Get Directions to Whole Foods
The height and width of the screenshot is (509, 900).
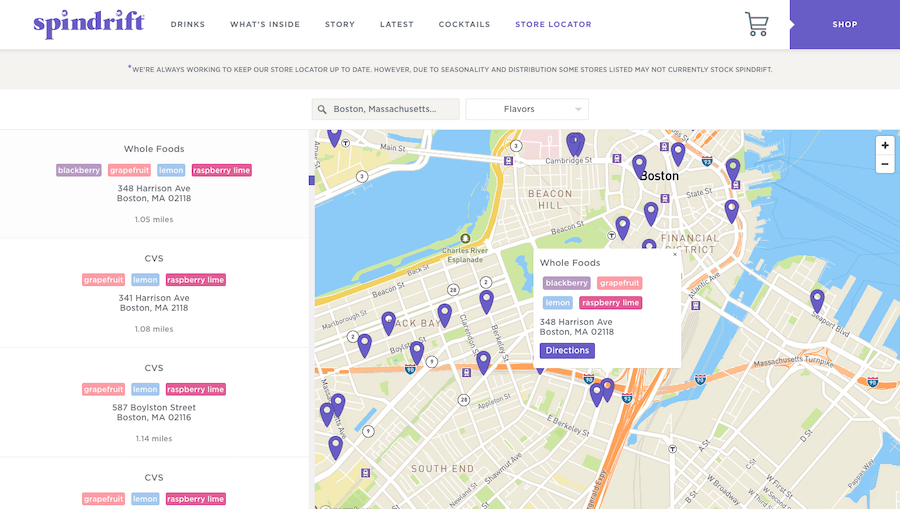pos(567,351)
